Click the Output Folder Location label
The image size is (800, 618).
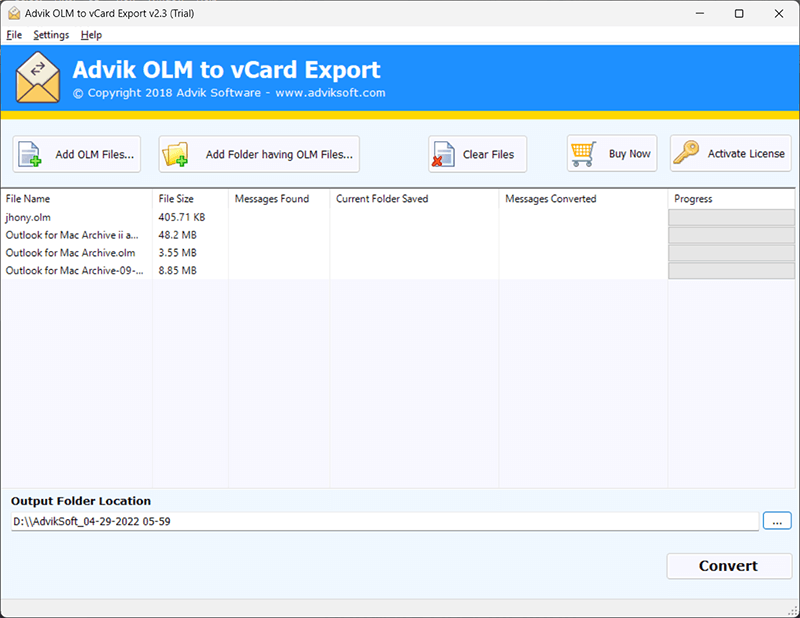[81, 501]
